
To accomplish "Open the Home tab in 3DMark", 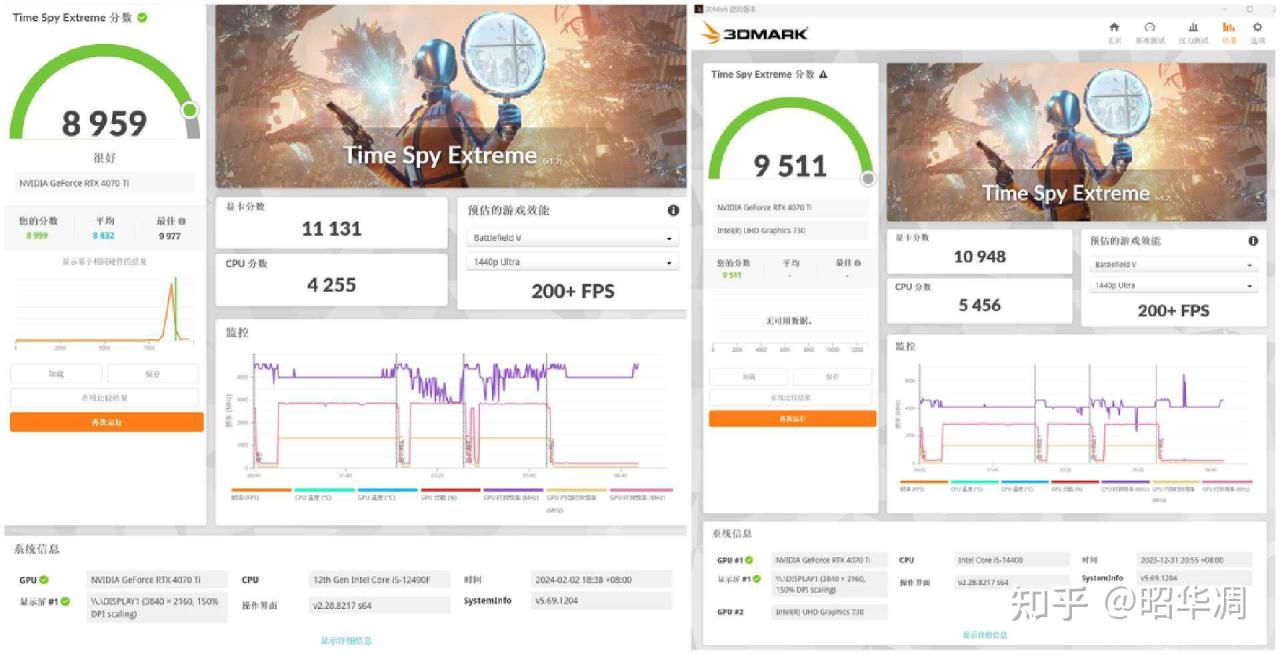I will [x=1114, y=32].
